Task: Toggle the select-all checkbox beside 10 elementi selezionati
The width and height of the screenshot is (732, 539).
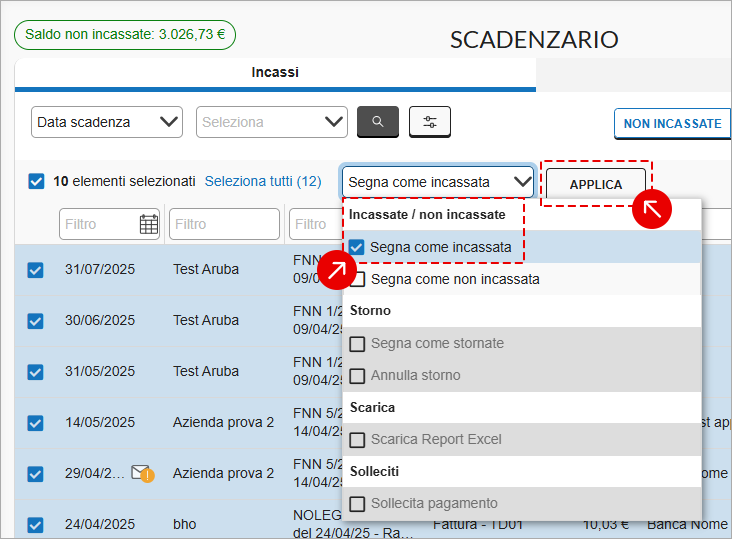Action: 36,181
